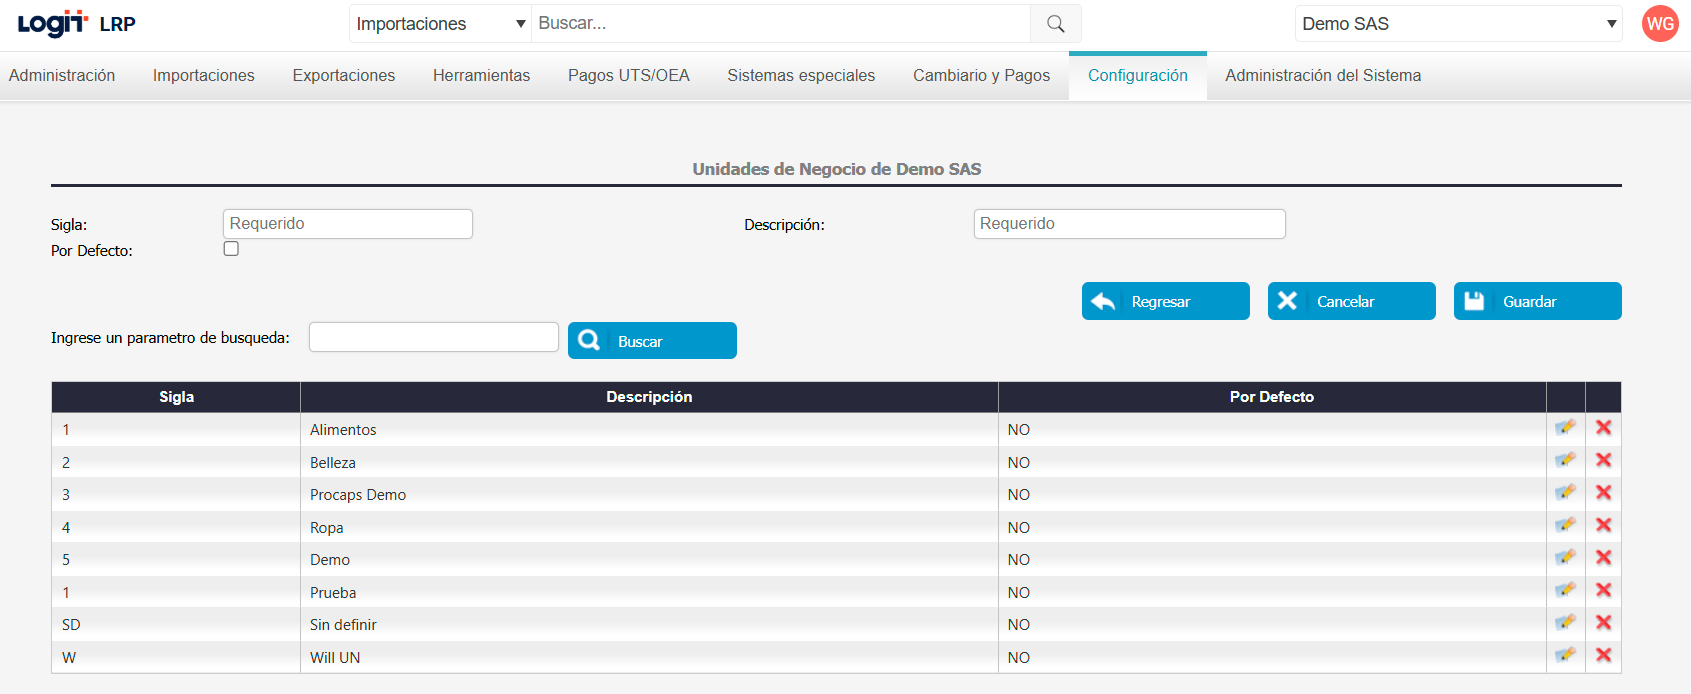
Task: Open edit for Sin definir row
Action: tap(1565, 623)
